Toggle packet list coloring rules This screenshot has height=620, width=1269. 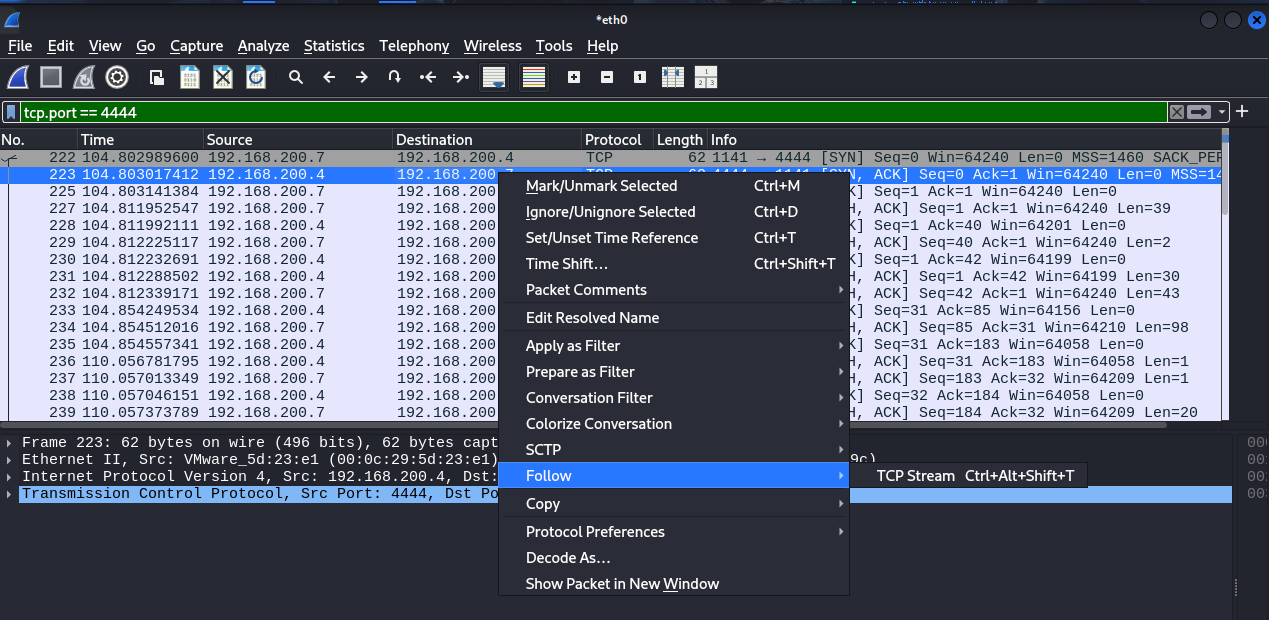click(x=534, y=77)
